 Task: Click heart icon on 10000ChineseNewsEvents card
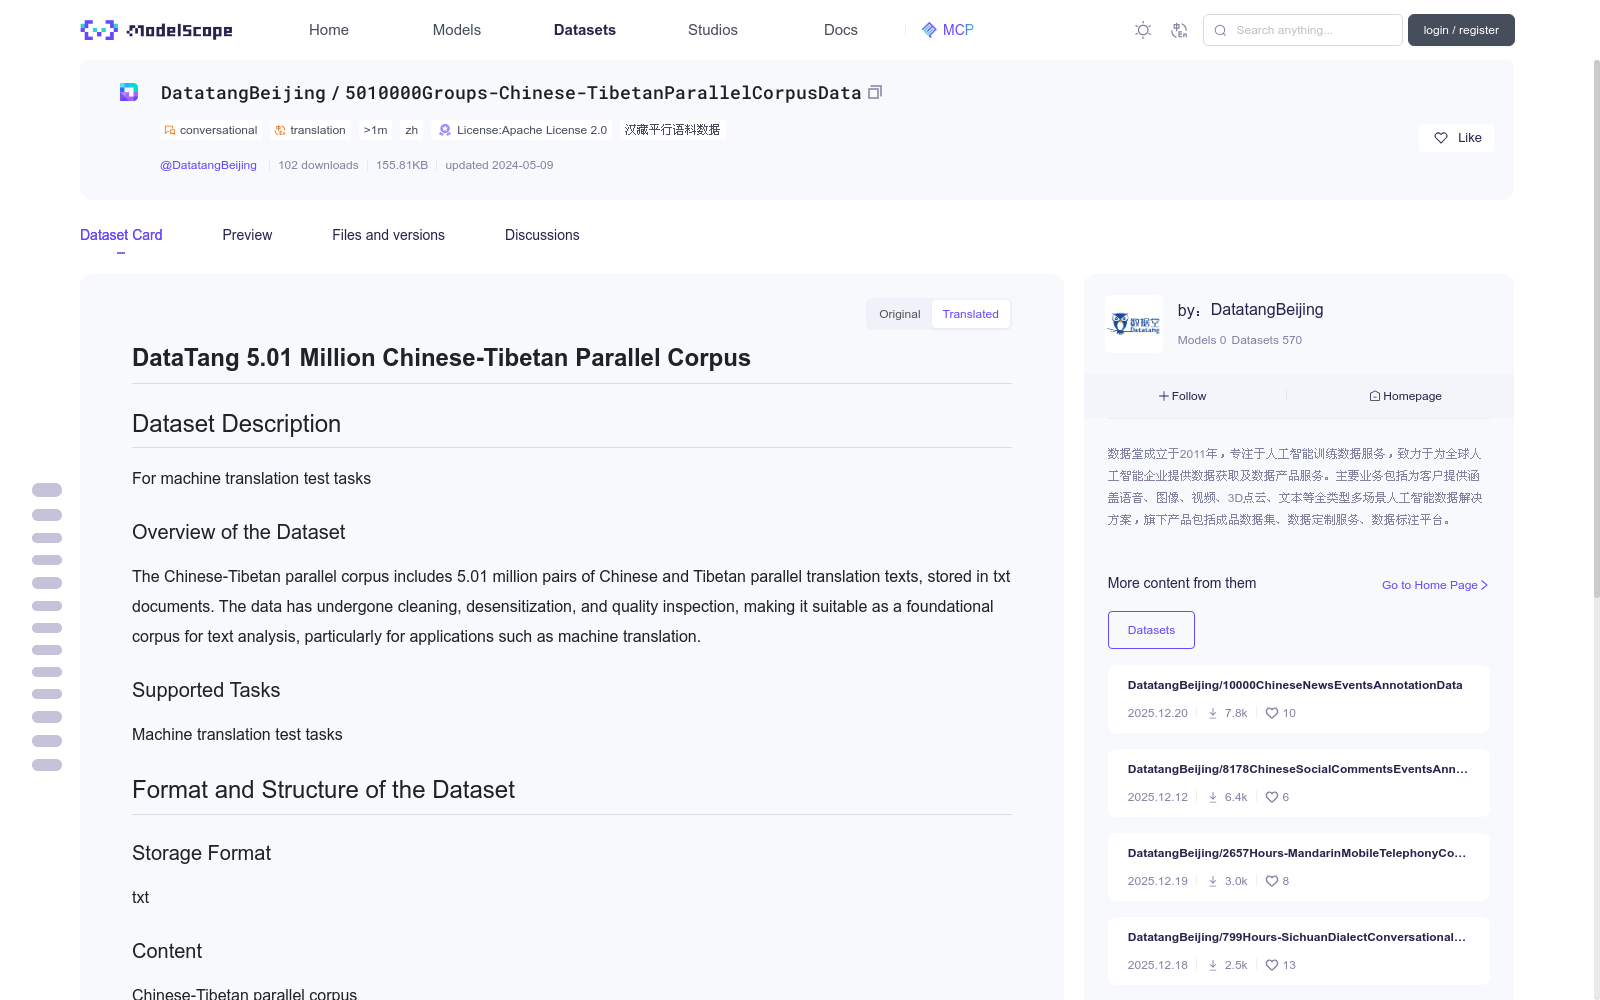coord(1272,713)
